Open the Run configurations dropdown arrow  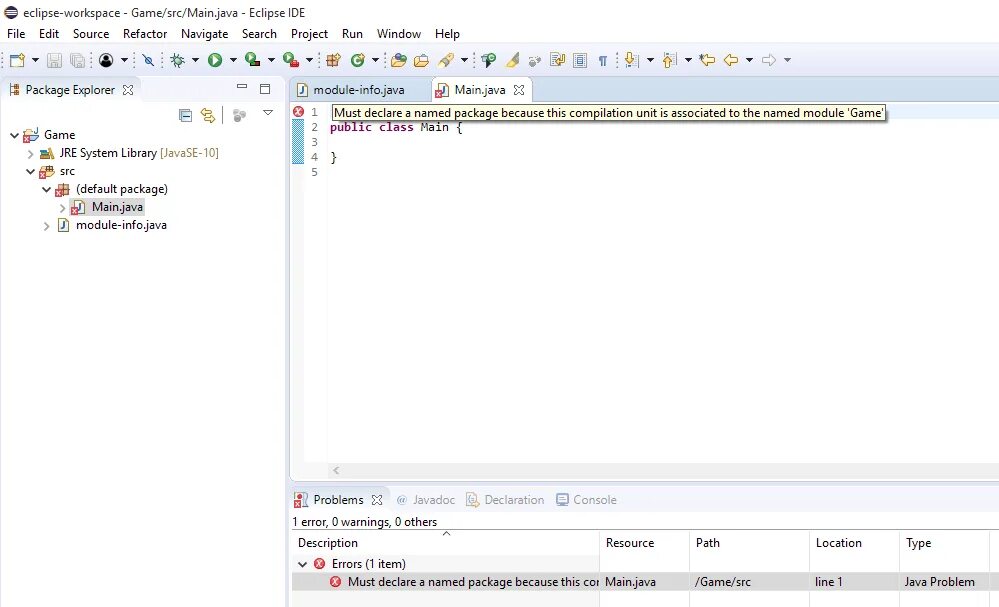click(x=233, y=60)
